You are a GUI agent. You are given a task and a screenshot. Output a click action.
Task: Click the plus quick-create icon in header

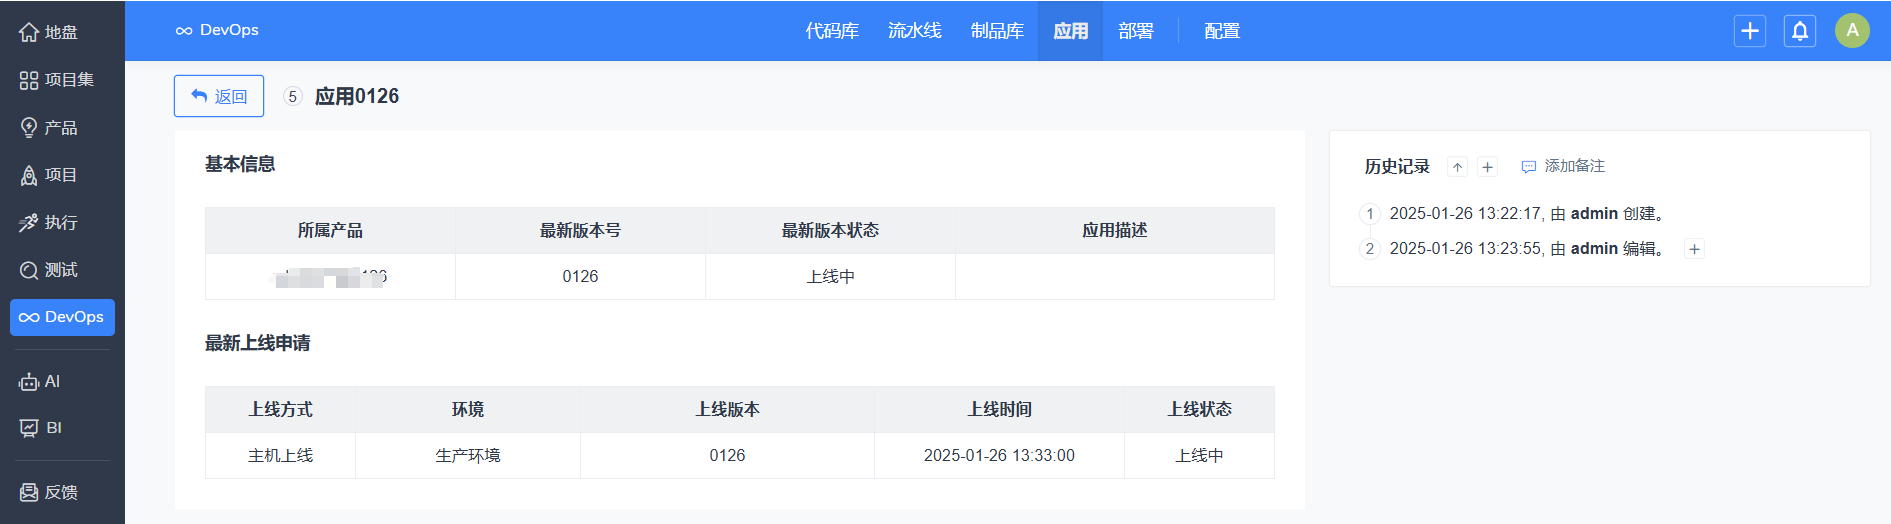[1749, 31]
